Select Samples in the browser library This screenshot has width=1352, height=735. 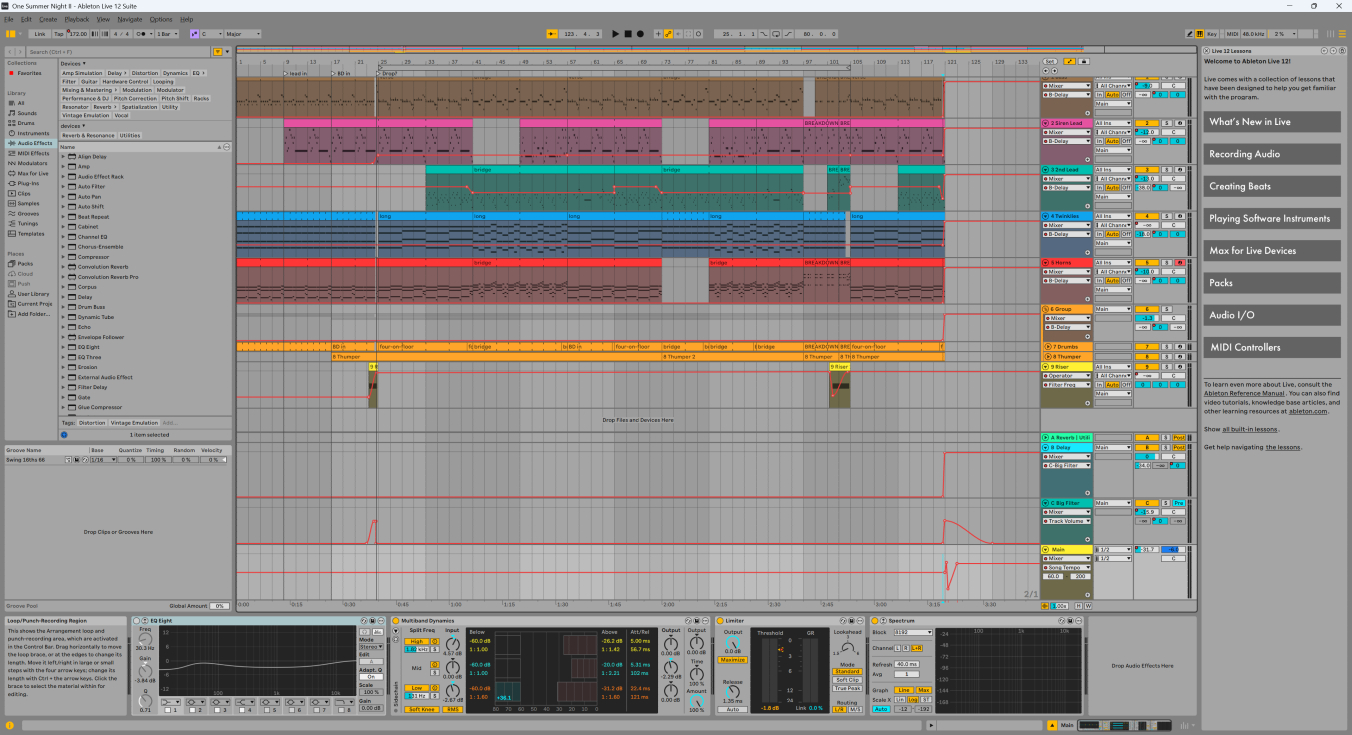[28, 203]
